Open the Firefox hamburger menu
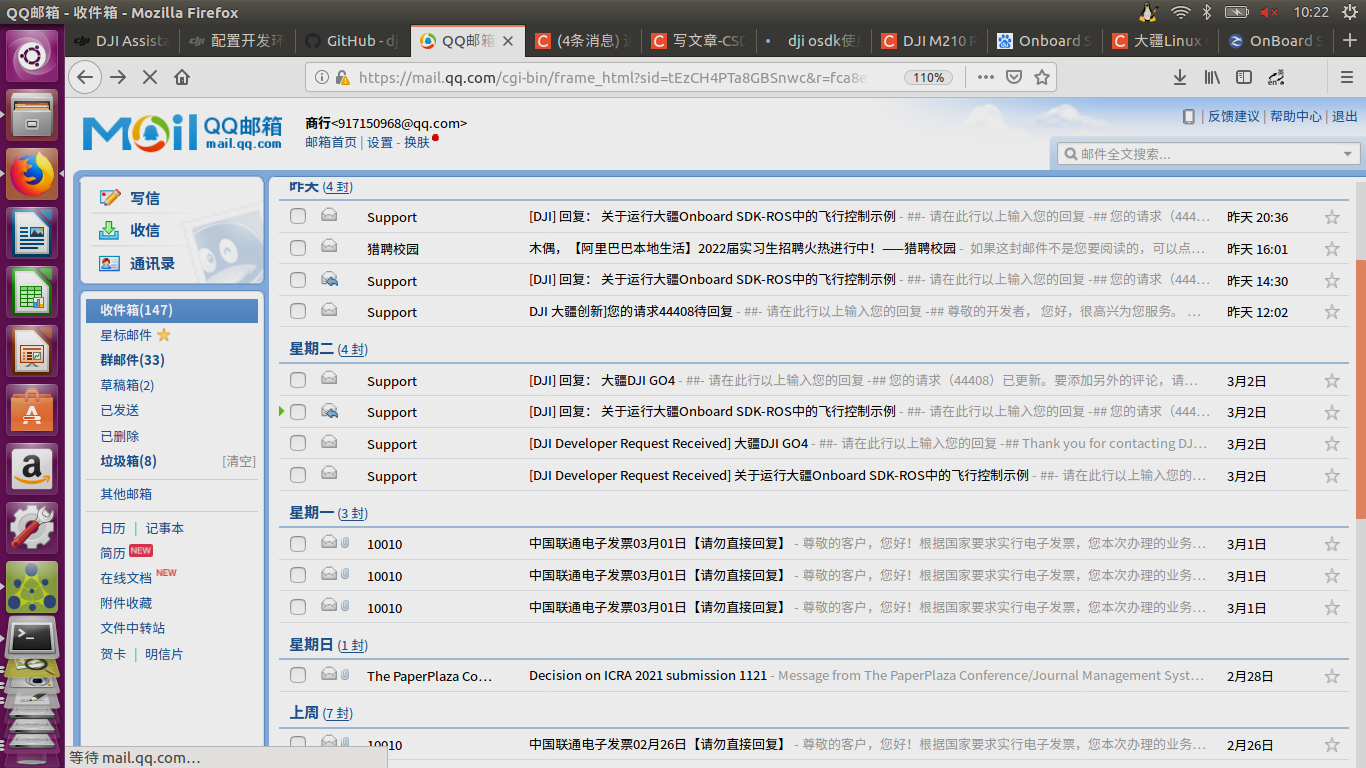Image resolution: width=1366 pixels, height=768 pixels. pyautogui.click(x=1347, y=77)
